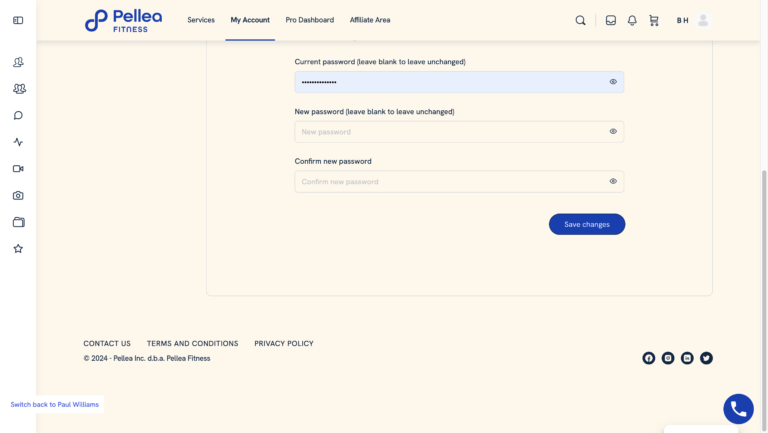Focus the Current password field

459,82
